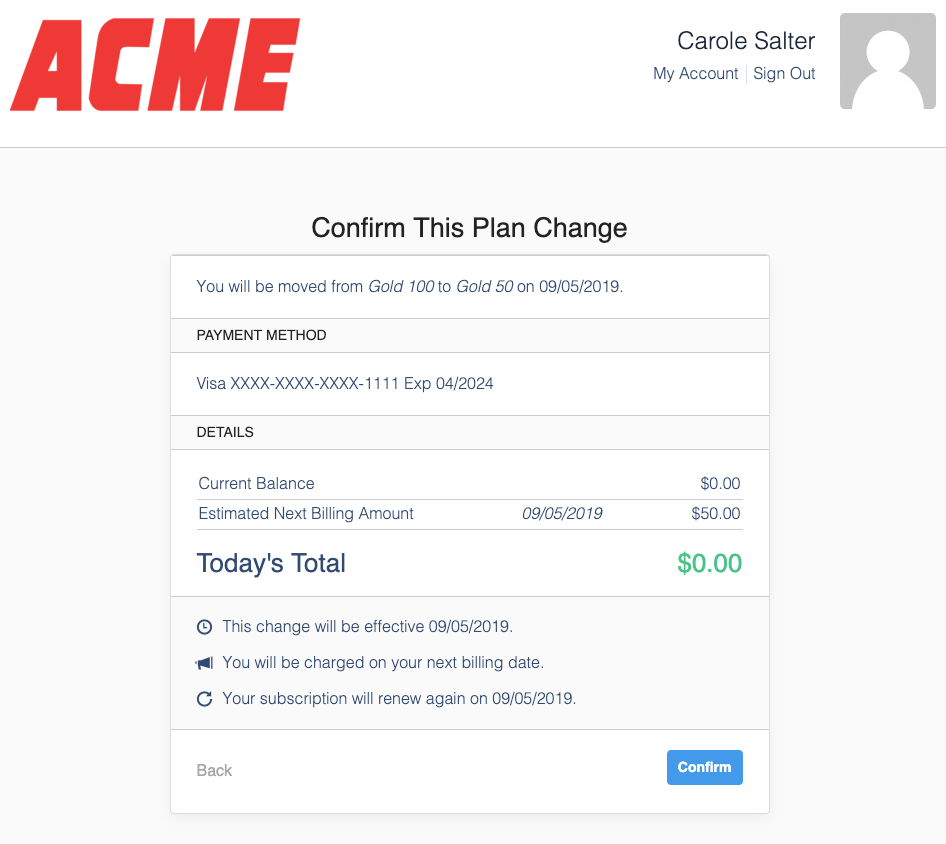The height and width of the screenshot is (844, 946).
Task: Click the renewal refresh icon beside subscription renewal text
Action: pyautogui.click(x=204, y=698)
